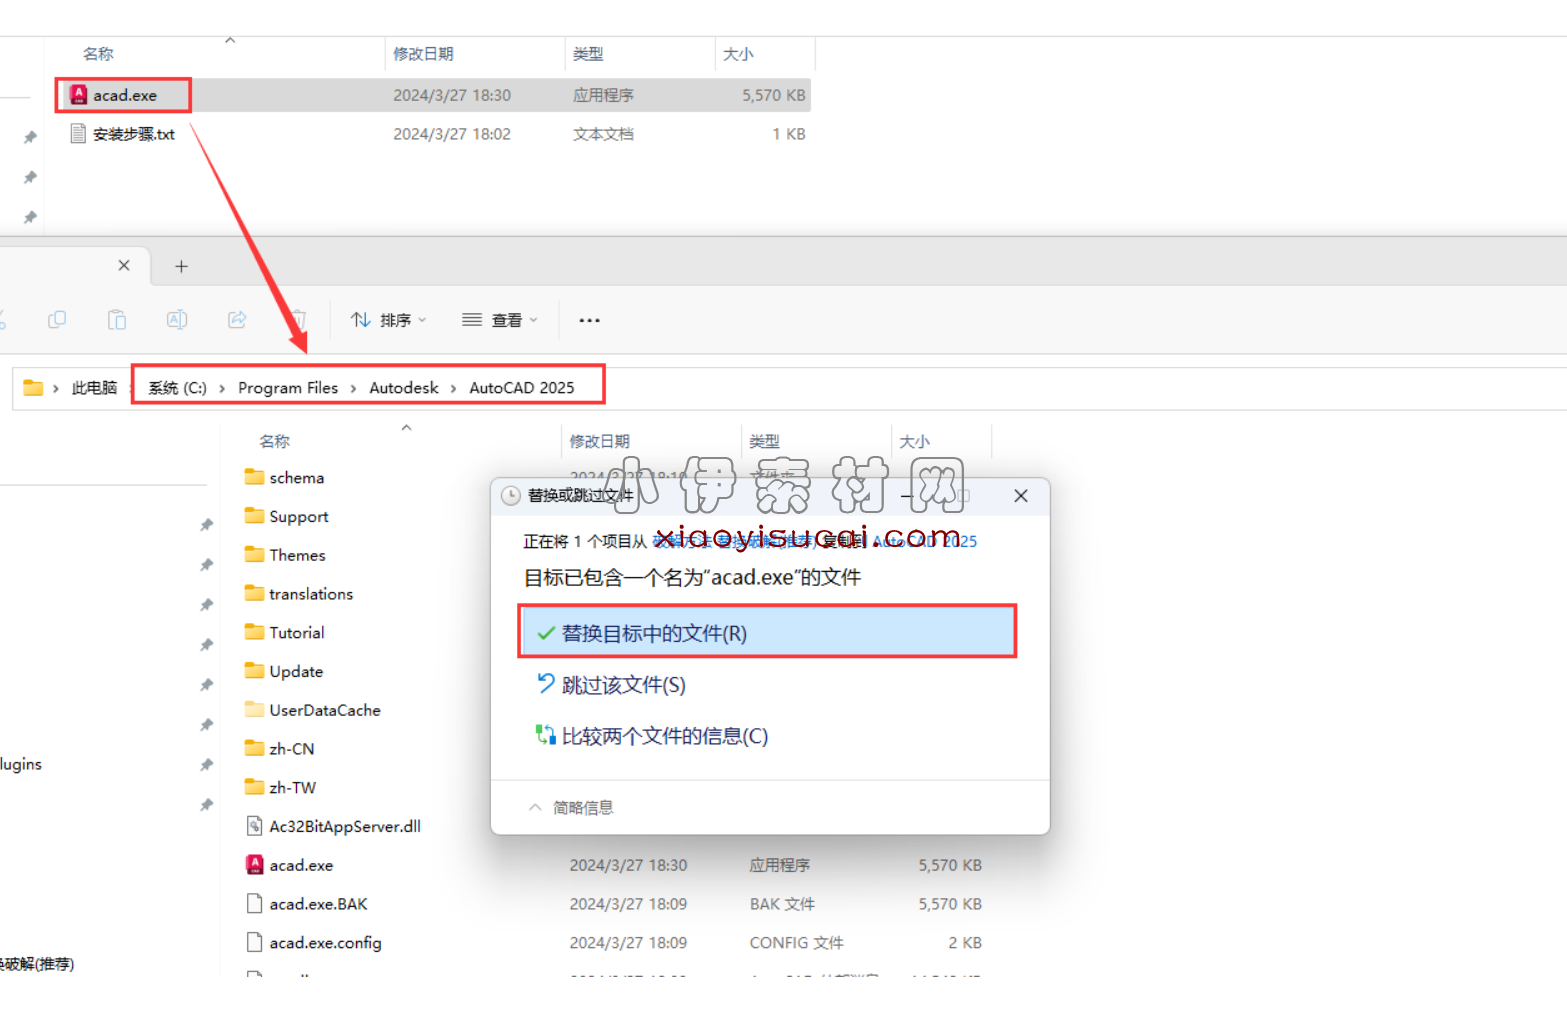This screenshot has width=1567, height=1009.
Task: Open the 查看 view dropdown
Action: (500, 320)
